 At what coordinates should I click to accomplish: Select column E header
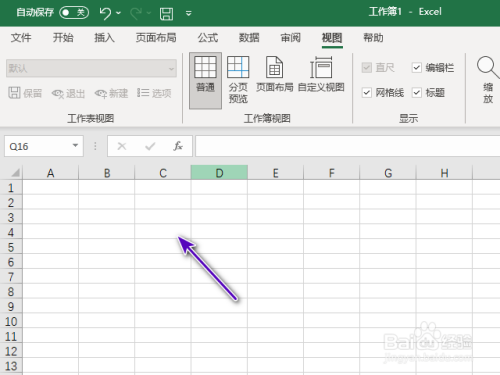click(275, 173)
